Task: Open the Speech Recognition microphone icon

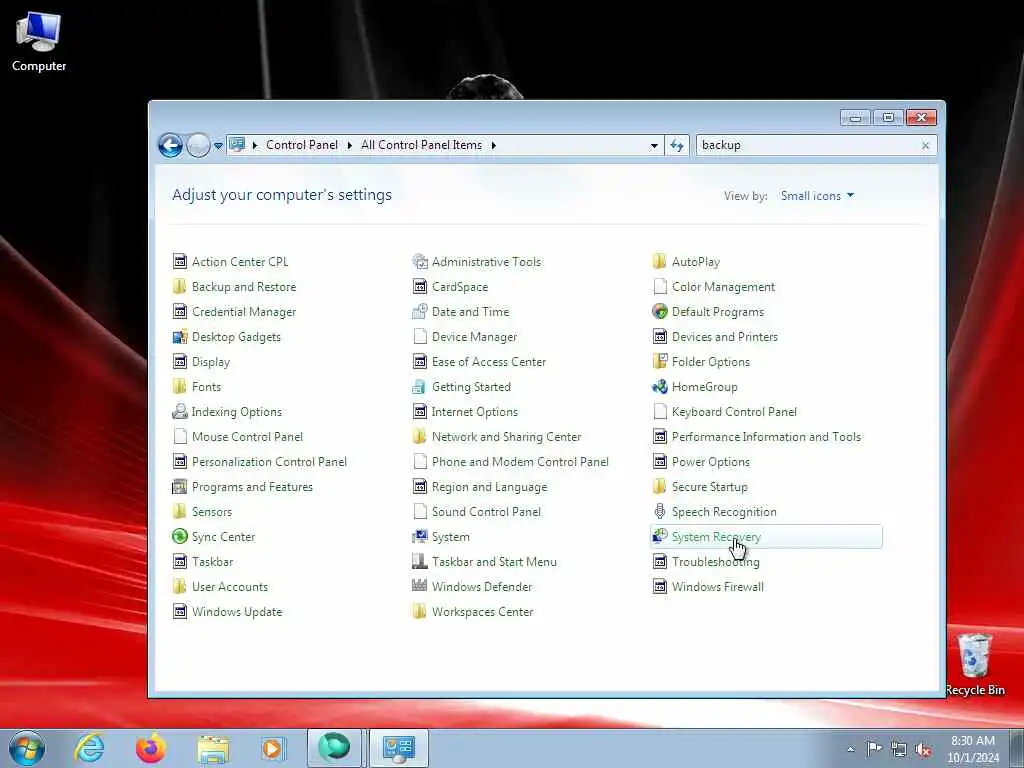Action: pyautogui.click(x=660, y=511)
